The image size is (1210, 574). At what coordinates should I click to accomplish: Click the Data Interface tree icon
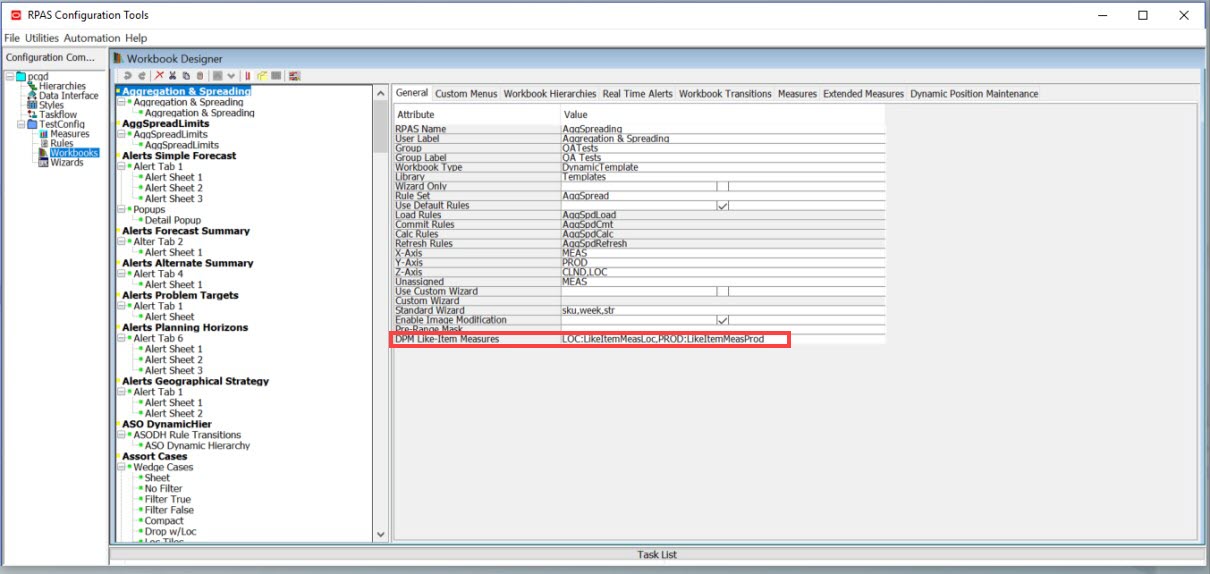32,95
